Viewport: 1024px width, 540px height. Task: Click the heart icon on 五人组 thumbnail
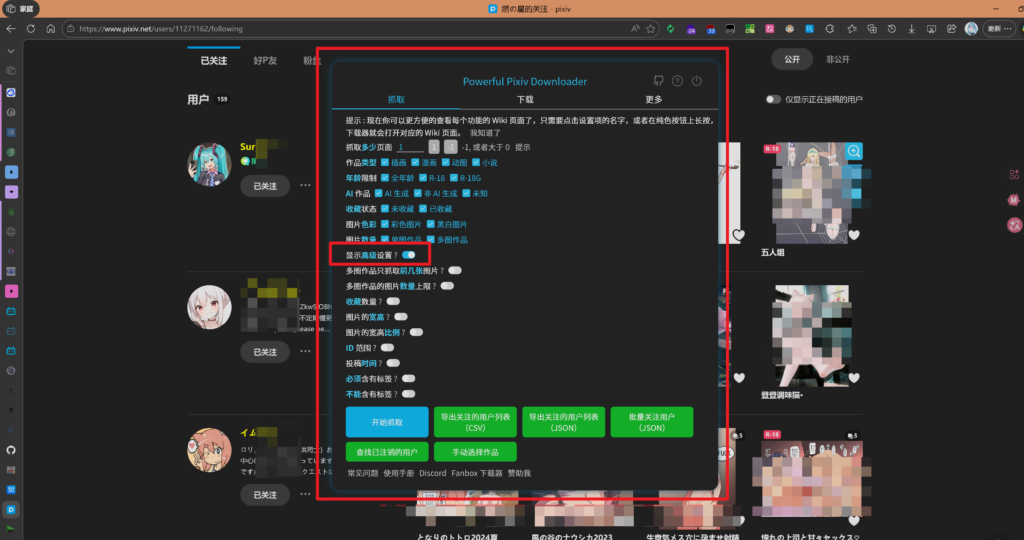tap(739, 235)
